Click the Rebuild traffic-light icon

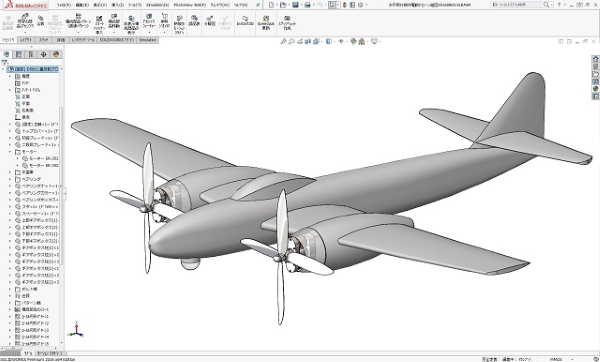click(345, 5)
